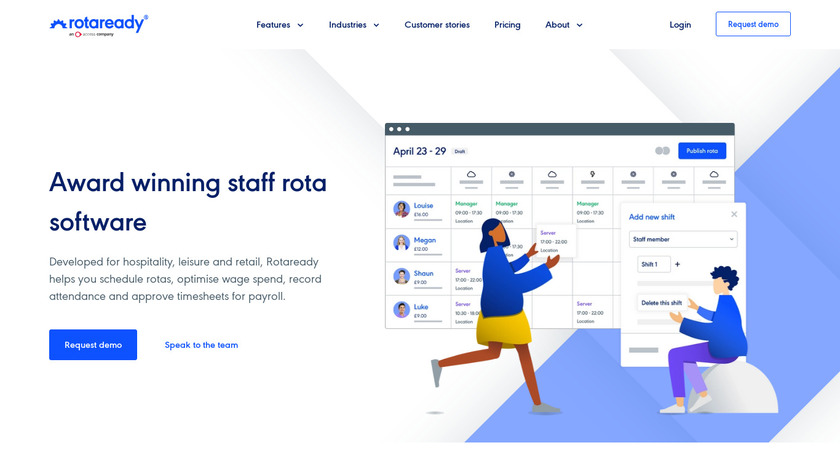Expand the Features chevron arrow
840x472 pixels.
300,25
